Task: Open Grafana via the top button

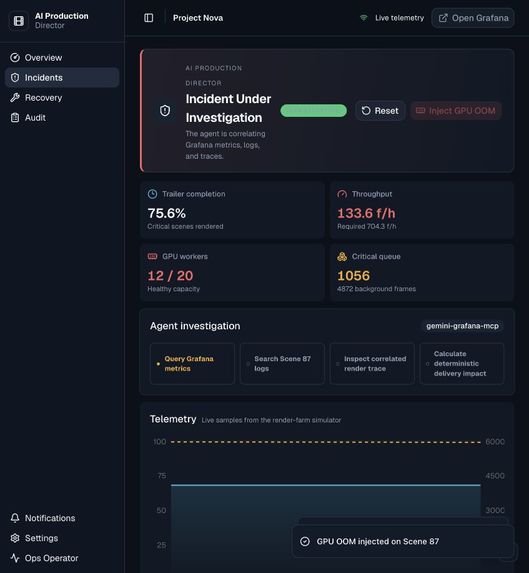Action: pyautogui.click(x=473, y=18)
